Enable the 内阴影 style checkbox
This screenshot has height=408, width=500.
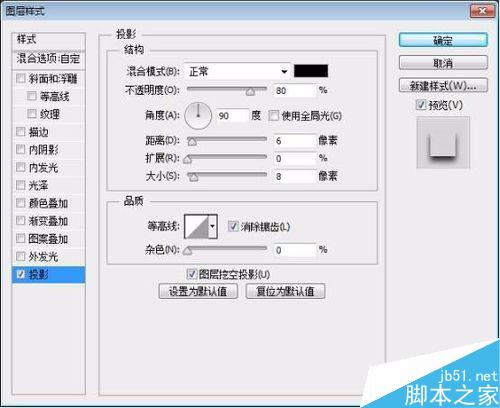[21, 150]
